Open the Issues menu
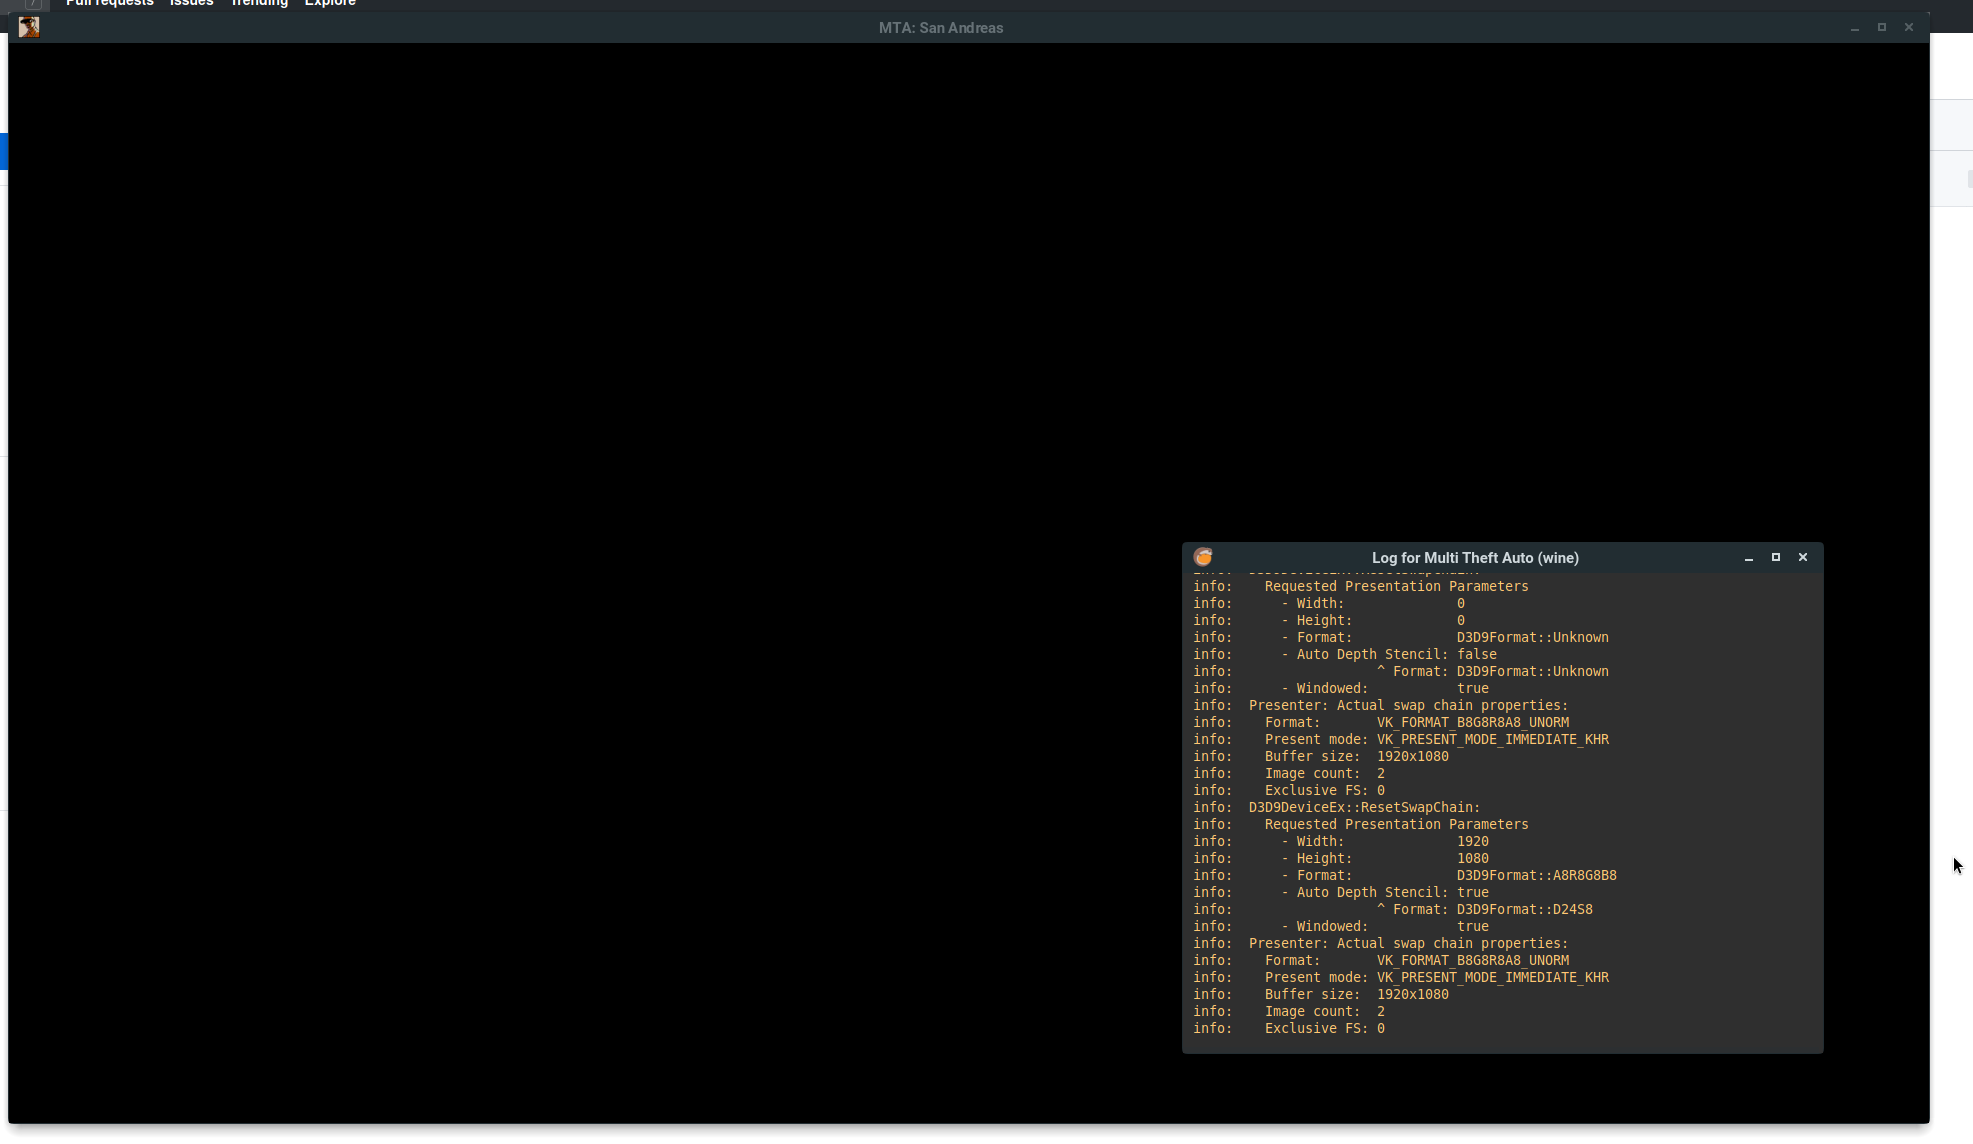This screenshot has height=1144, width=1973. click(191, 3)
